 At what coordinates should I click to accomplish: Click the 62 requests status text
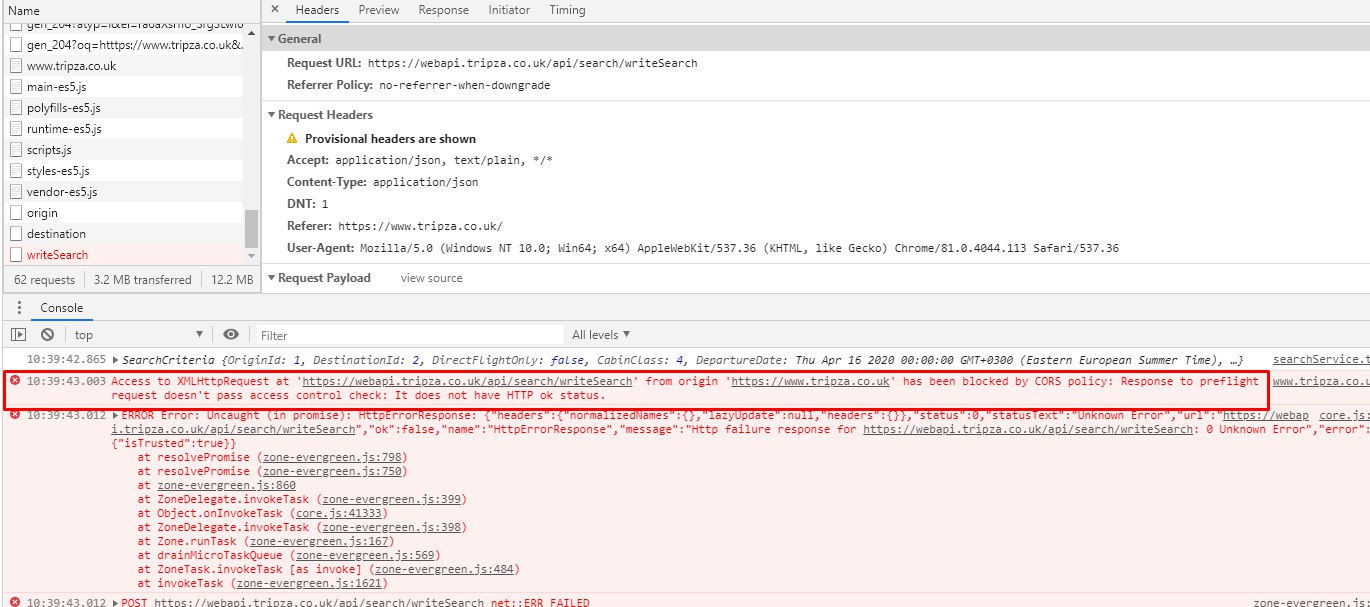point(45,280)
